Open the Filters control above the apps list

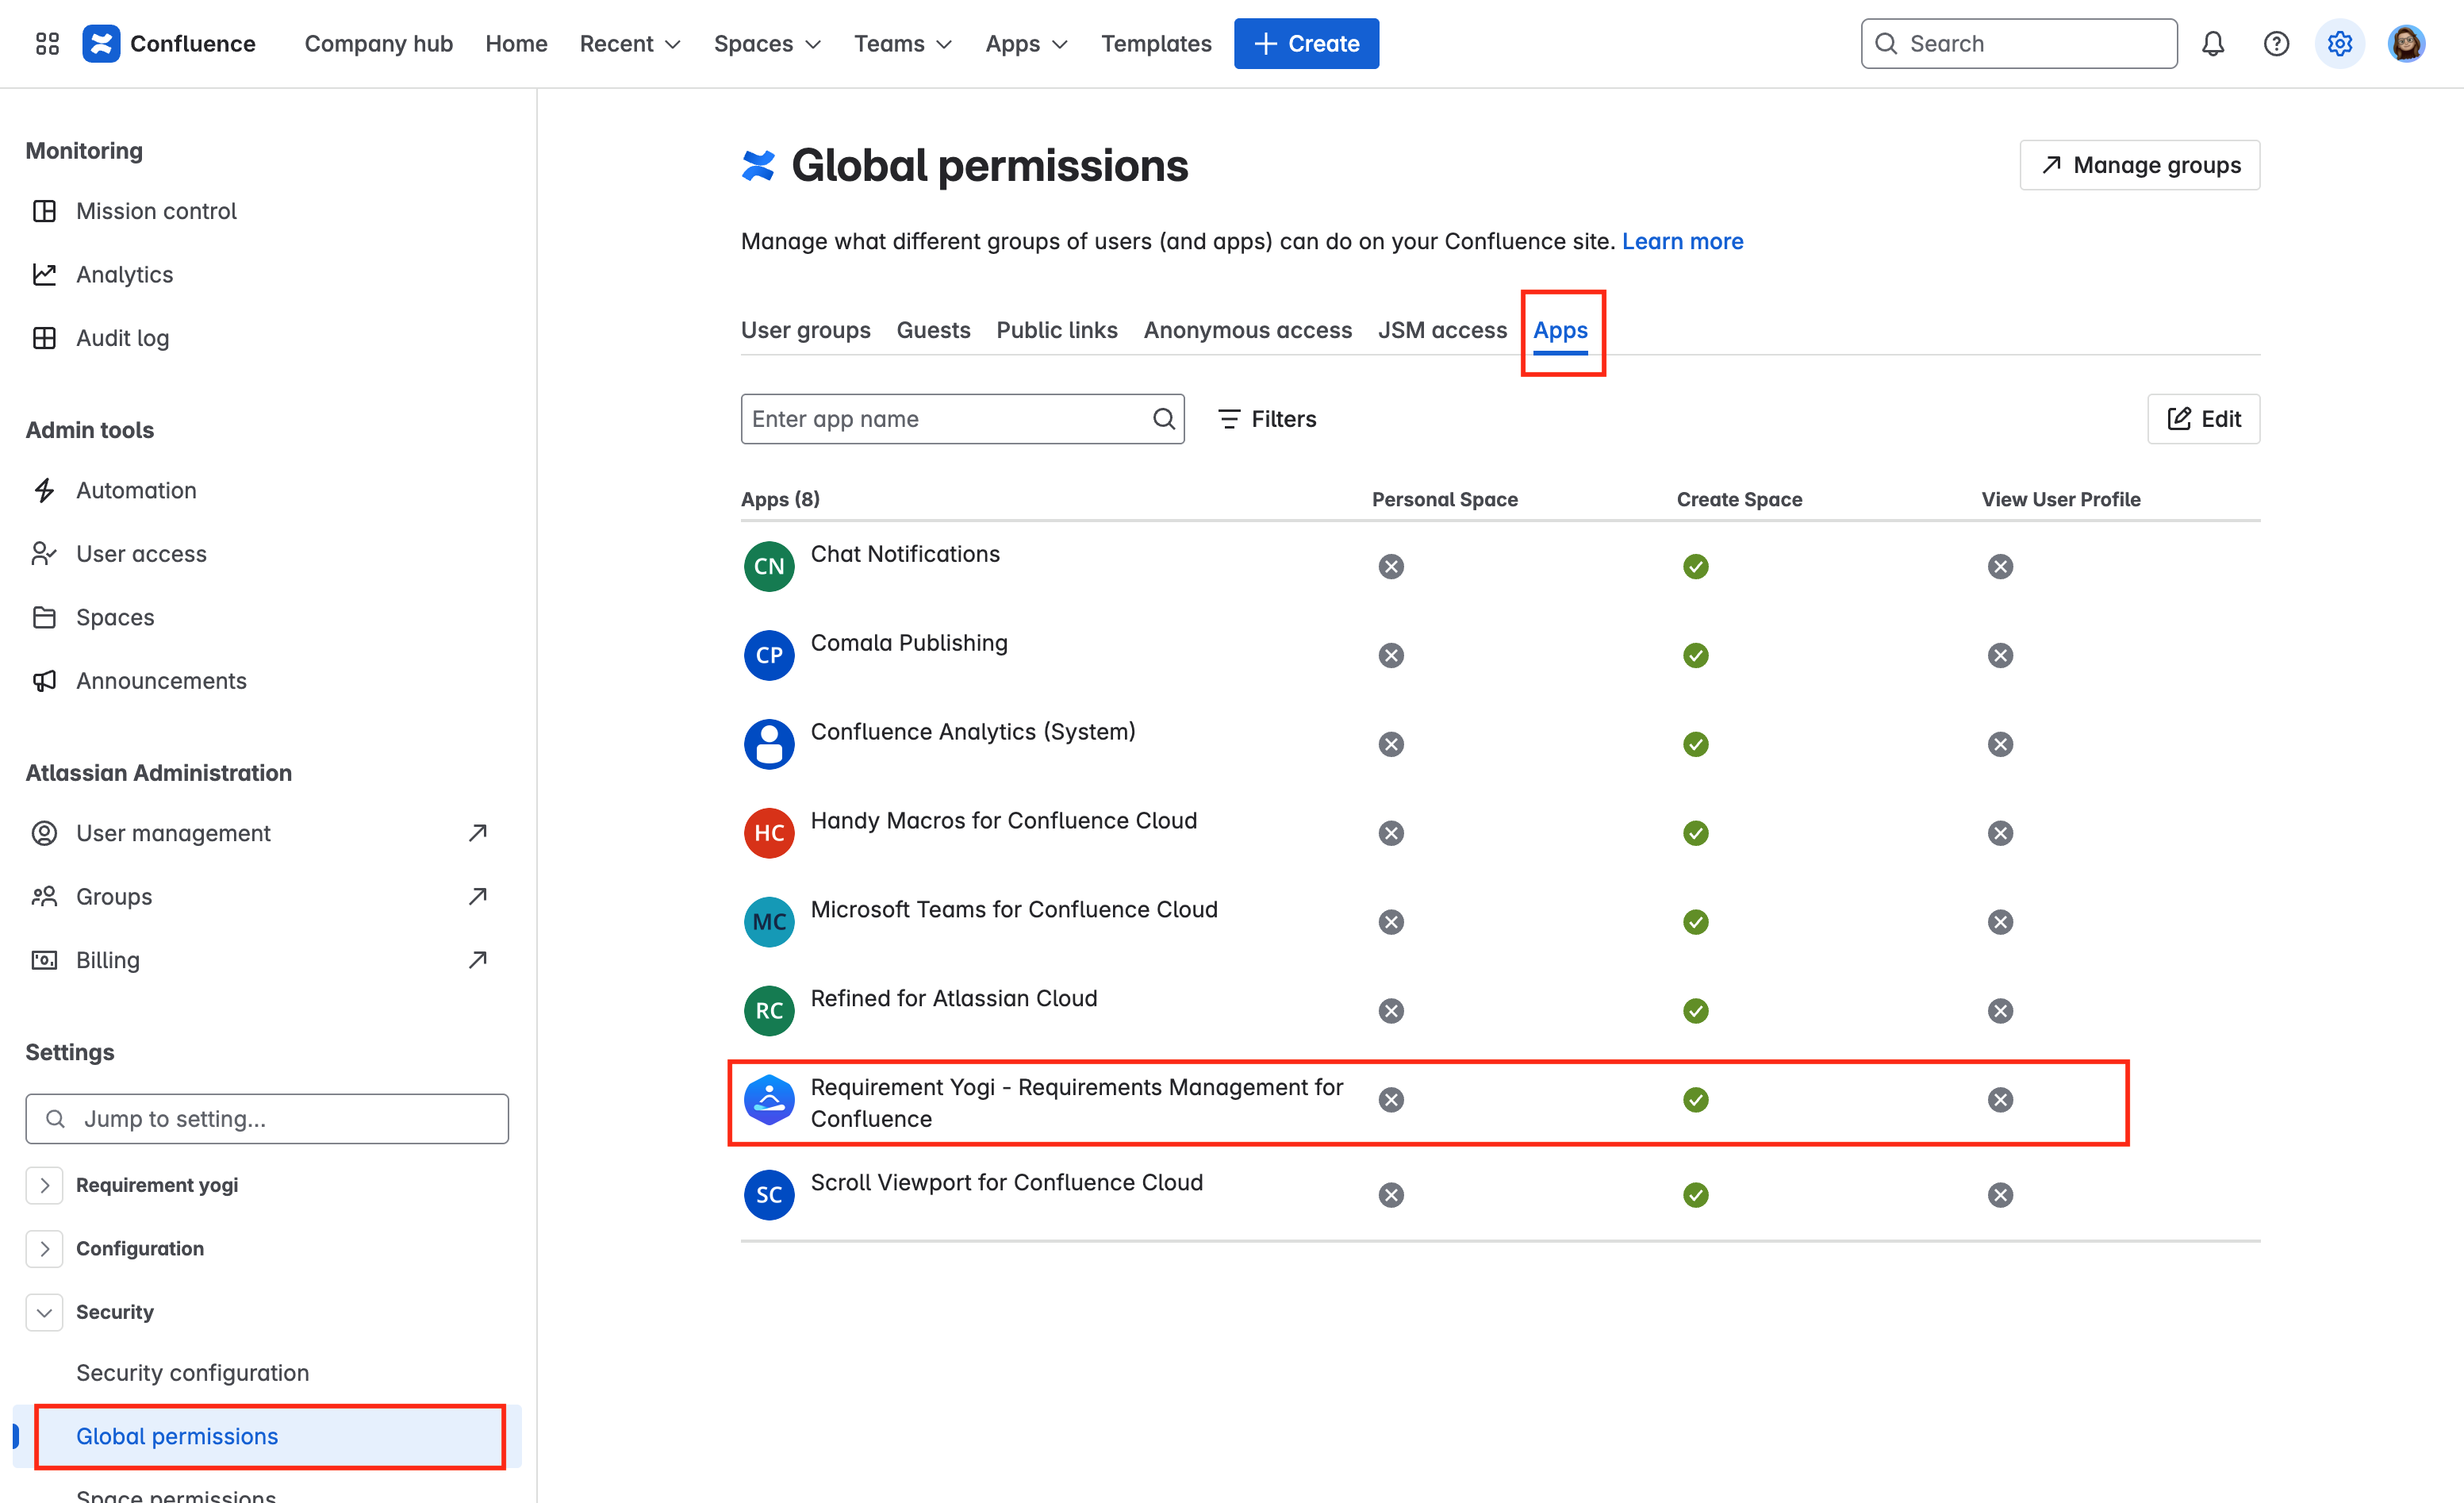click(1267, 419)
